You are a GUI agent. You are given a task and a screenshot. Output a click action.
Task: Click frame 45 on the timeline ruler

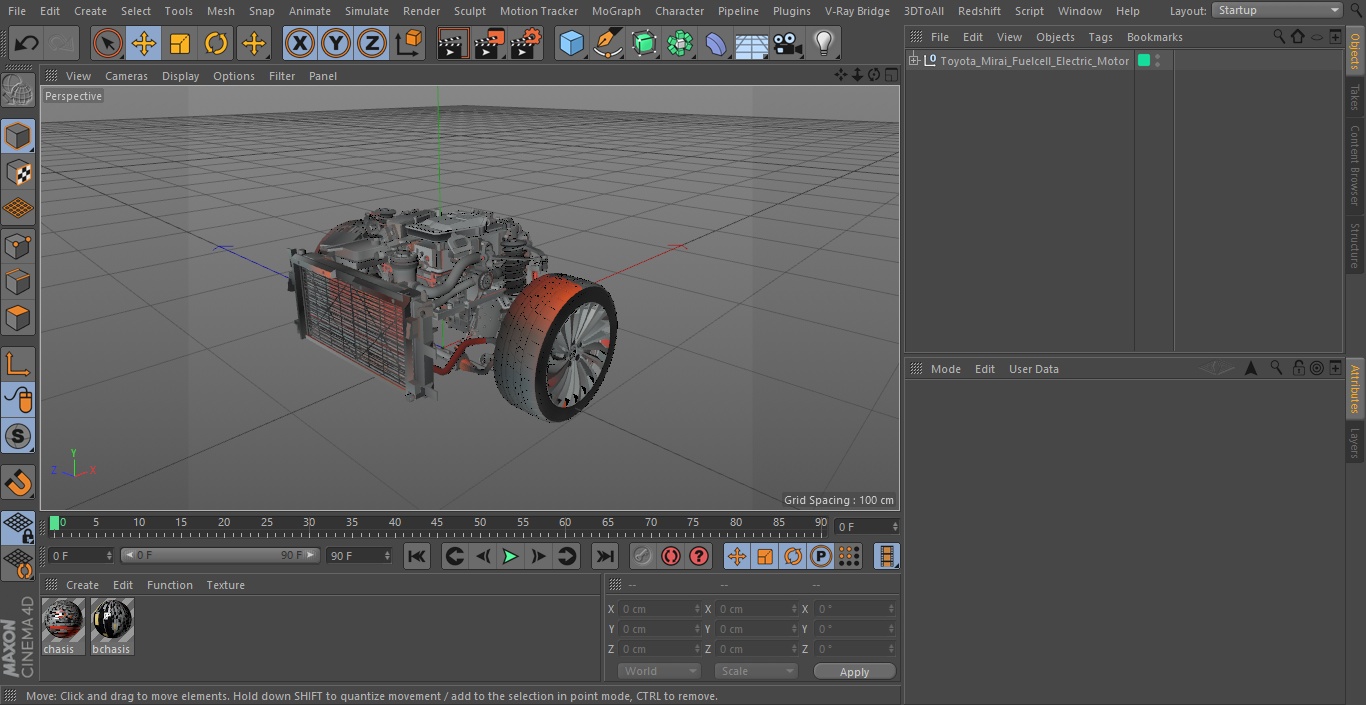[x=437, y=523]
